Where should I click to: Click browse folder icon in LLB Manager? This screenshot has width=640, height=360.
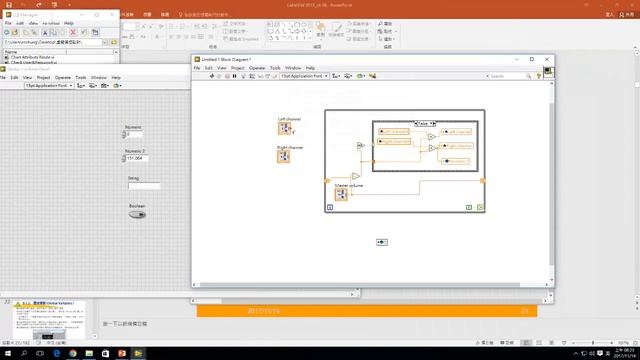pos(114,42)
